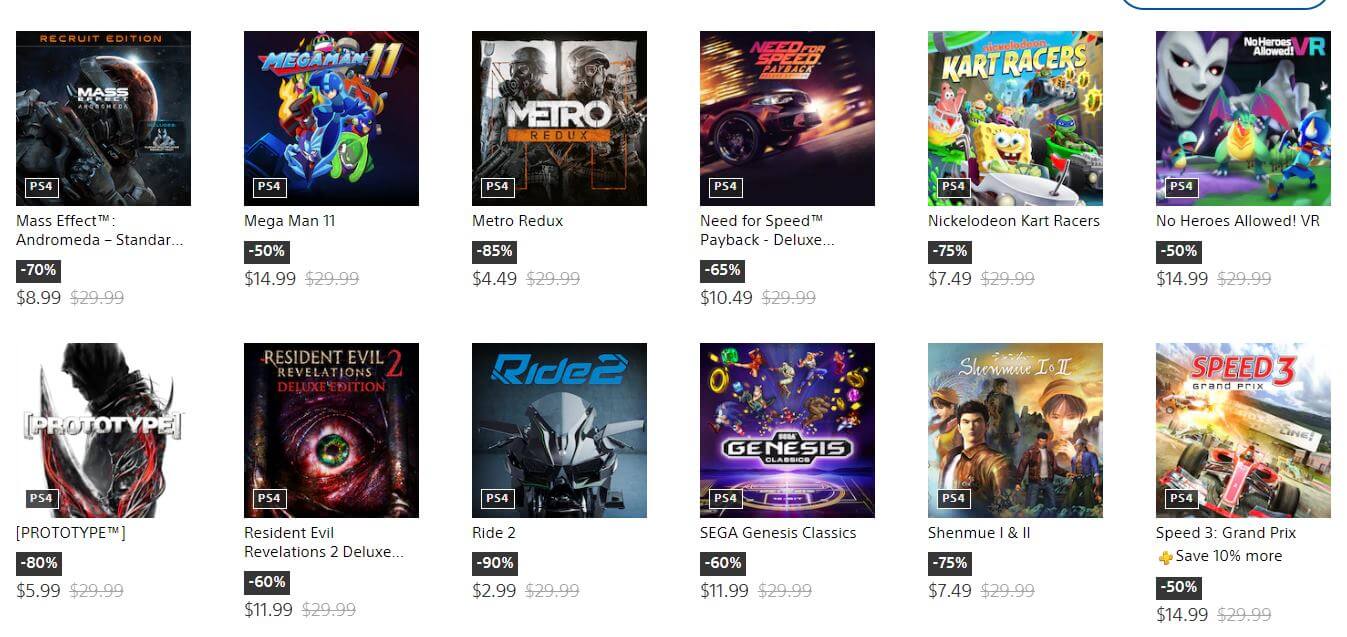Click the Nickelodeon Kart Racers cover

(x=1015, y=118)
